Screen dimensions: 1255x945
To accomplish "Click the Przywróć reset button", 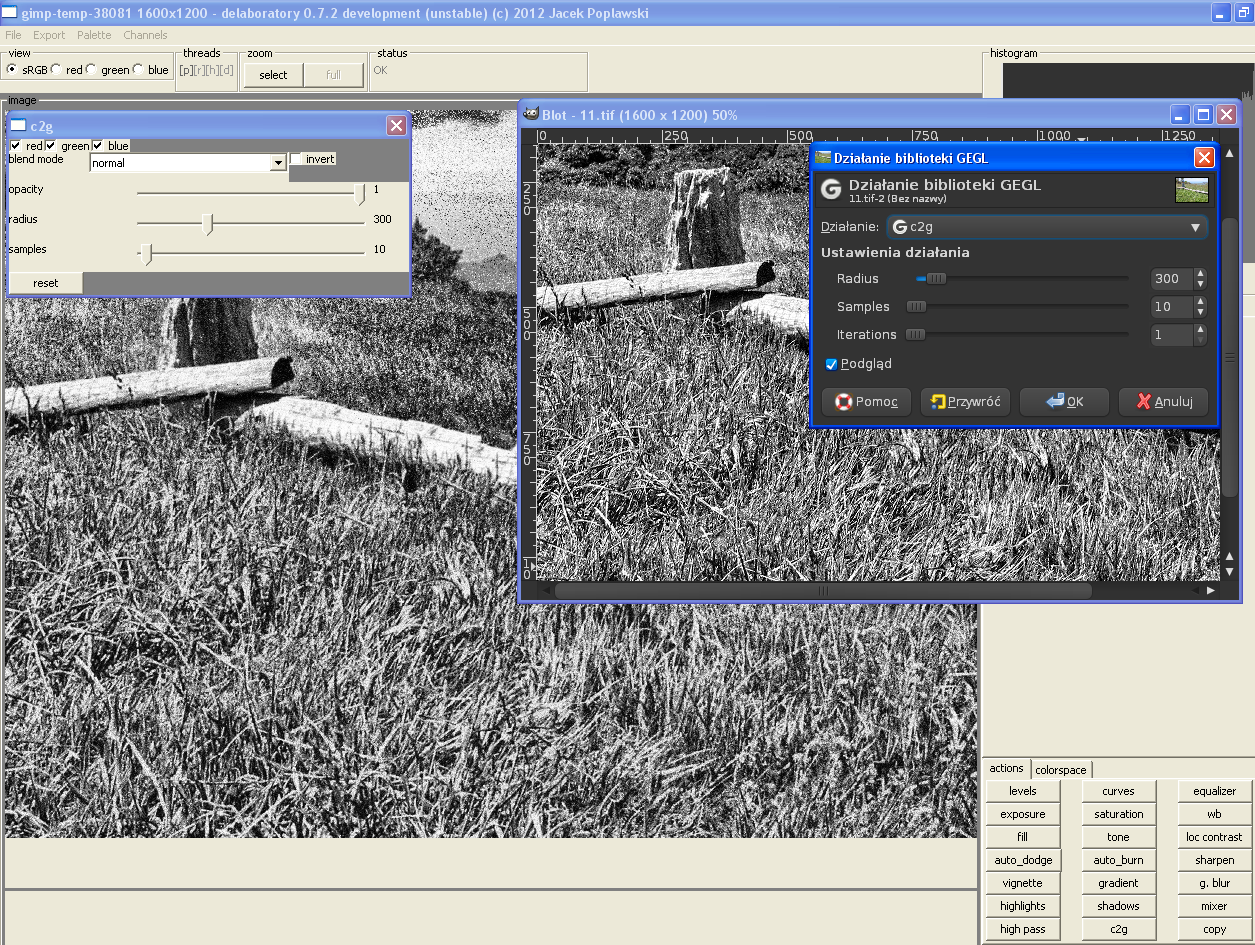I will click(965, 402).
